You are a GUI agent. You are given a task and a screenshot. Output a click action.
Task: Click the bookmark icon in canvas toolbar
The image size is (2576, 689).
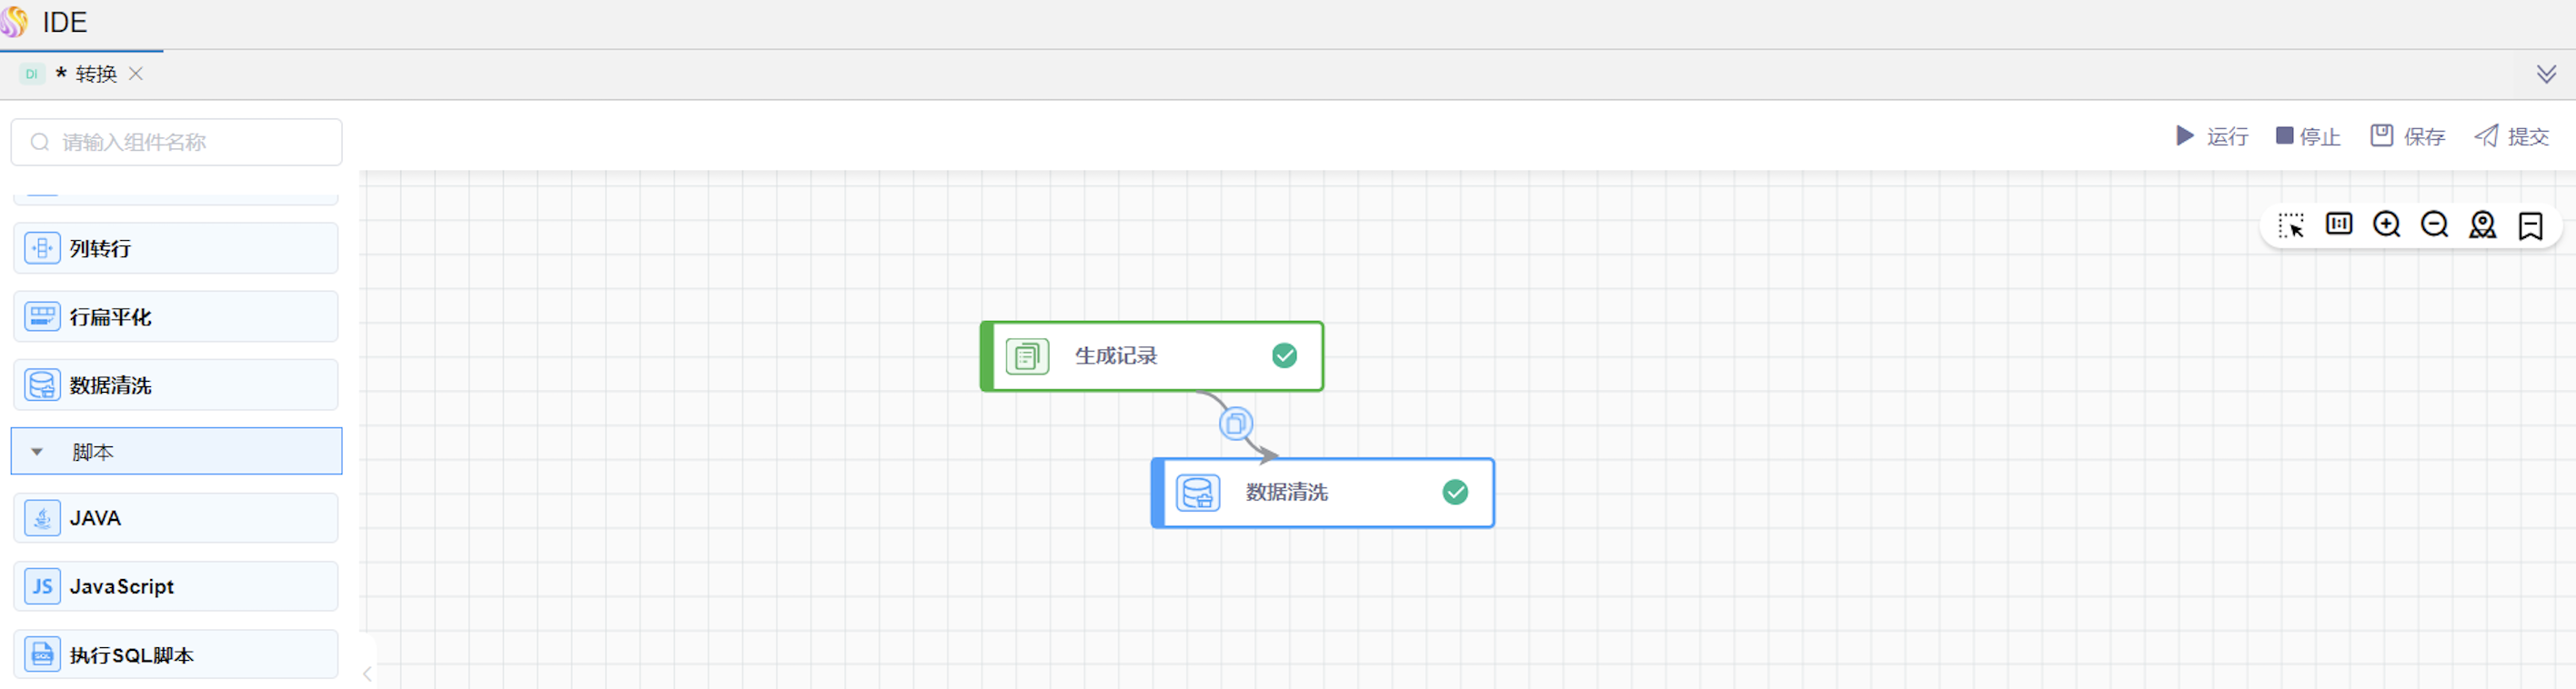tap(2530, 225)
